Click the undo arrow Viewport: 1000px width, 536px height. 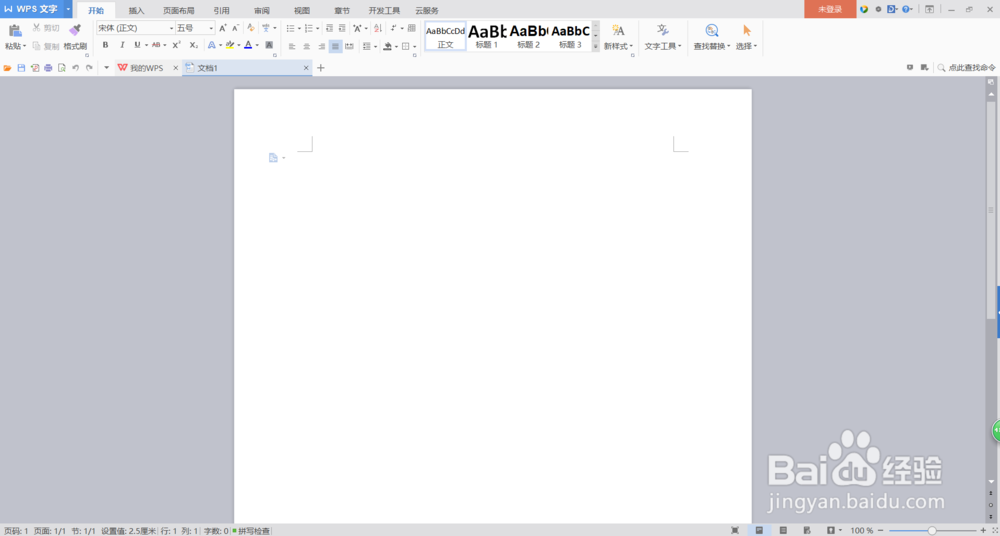click(75, 68)
